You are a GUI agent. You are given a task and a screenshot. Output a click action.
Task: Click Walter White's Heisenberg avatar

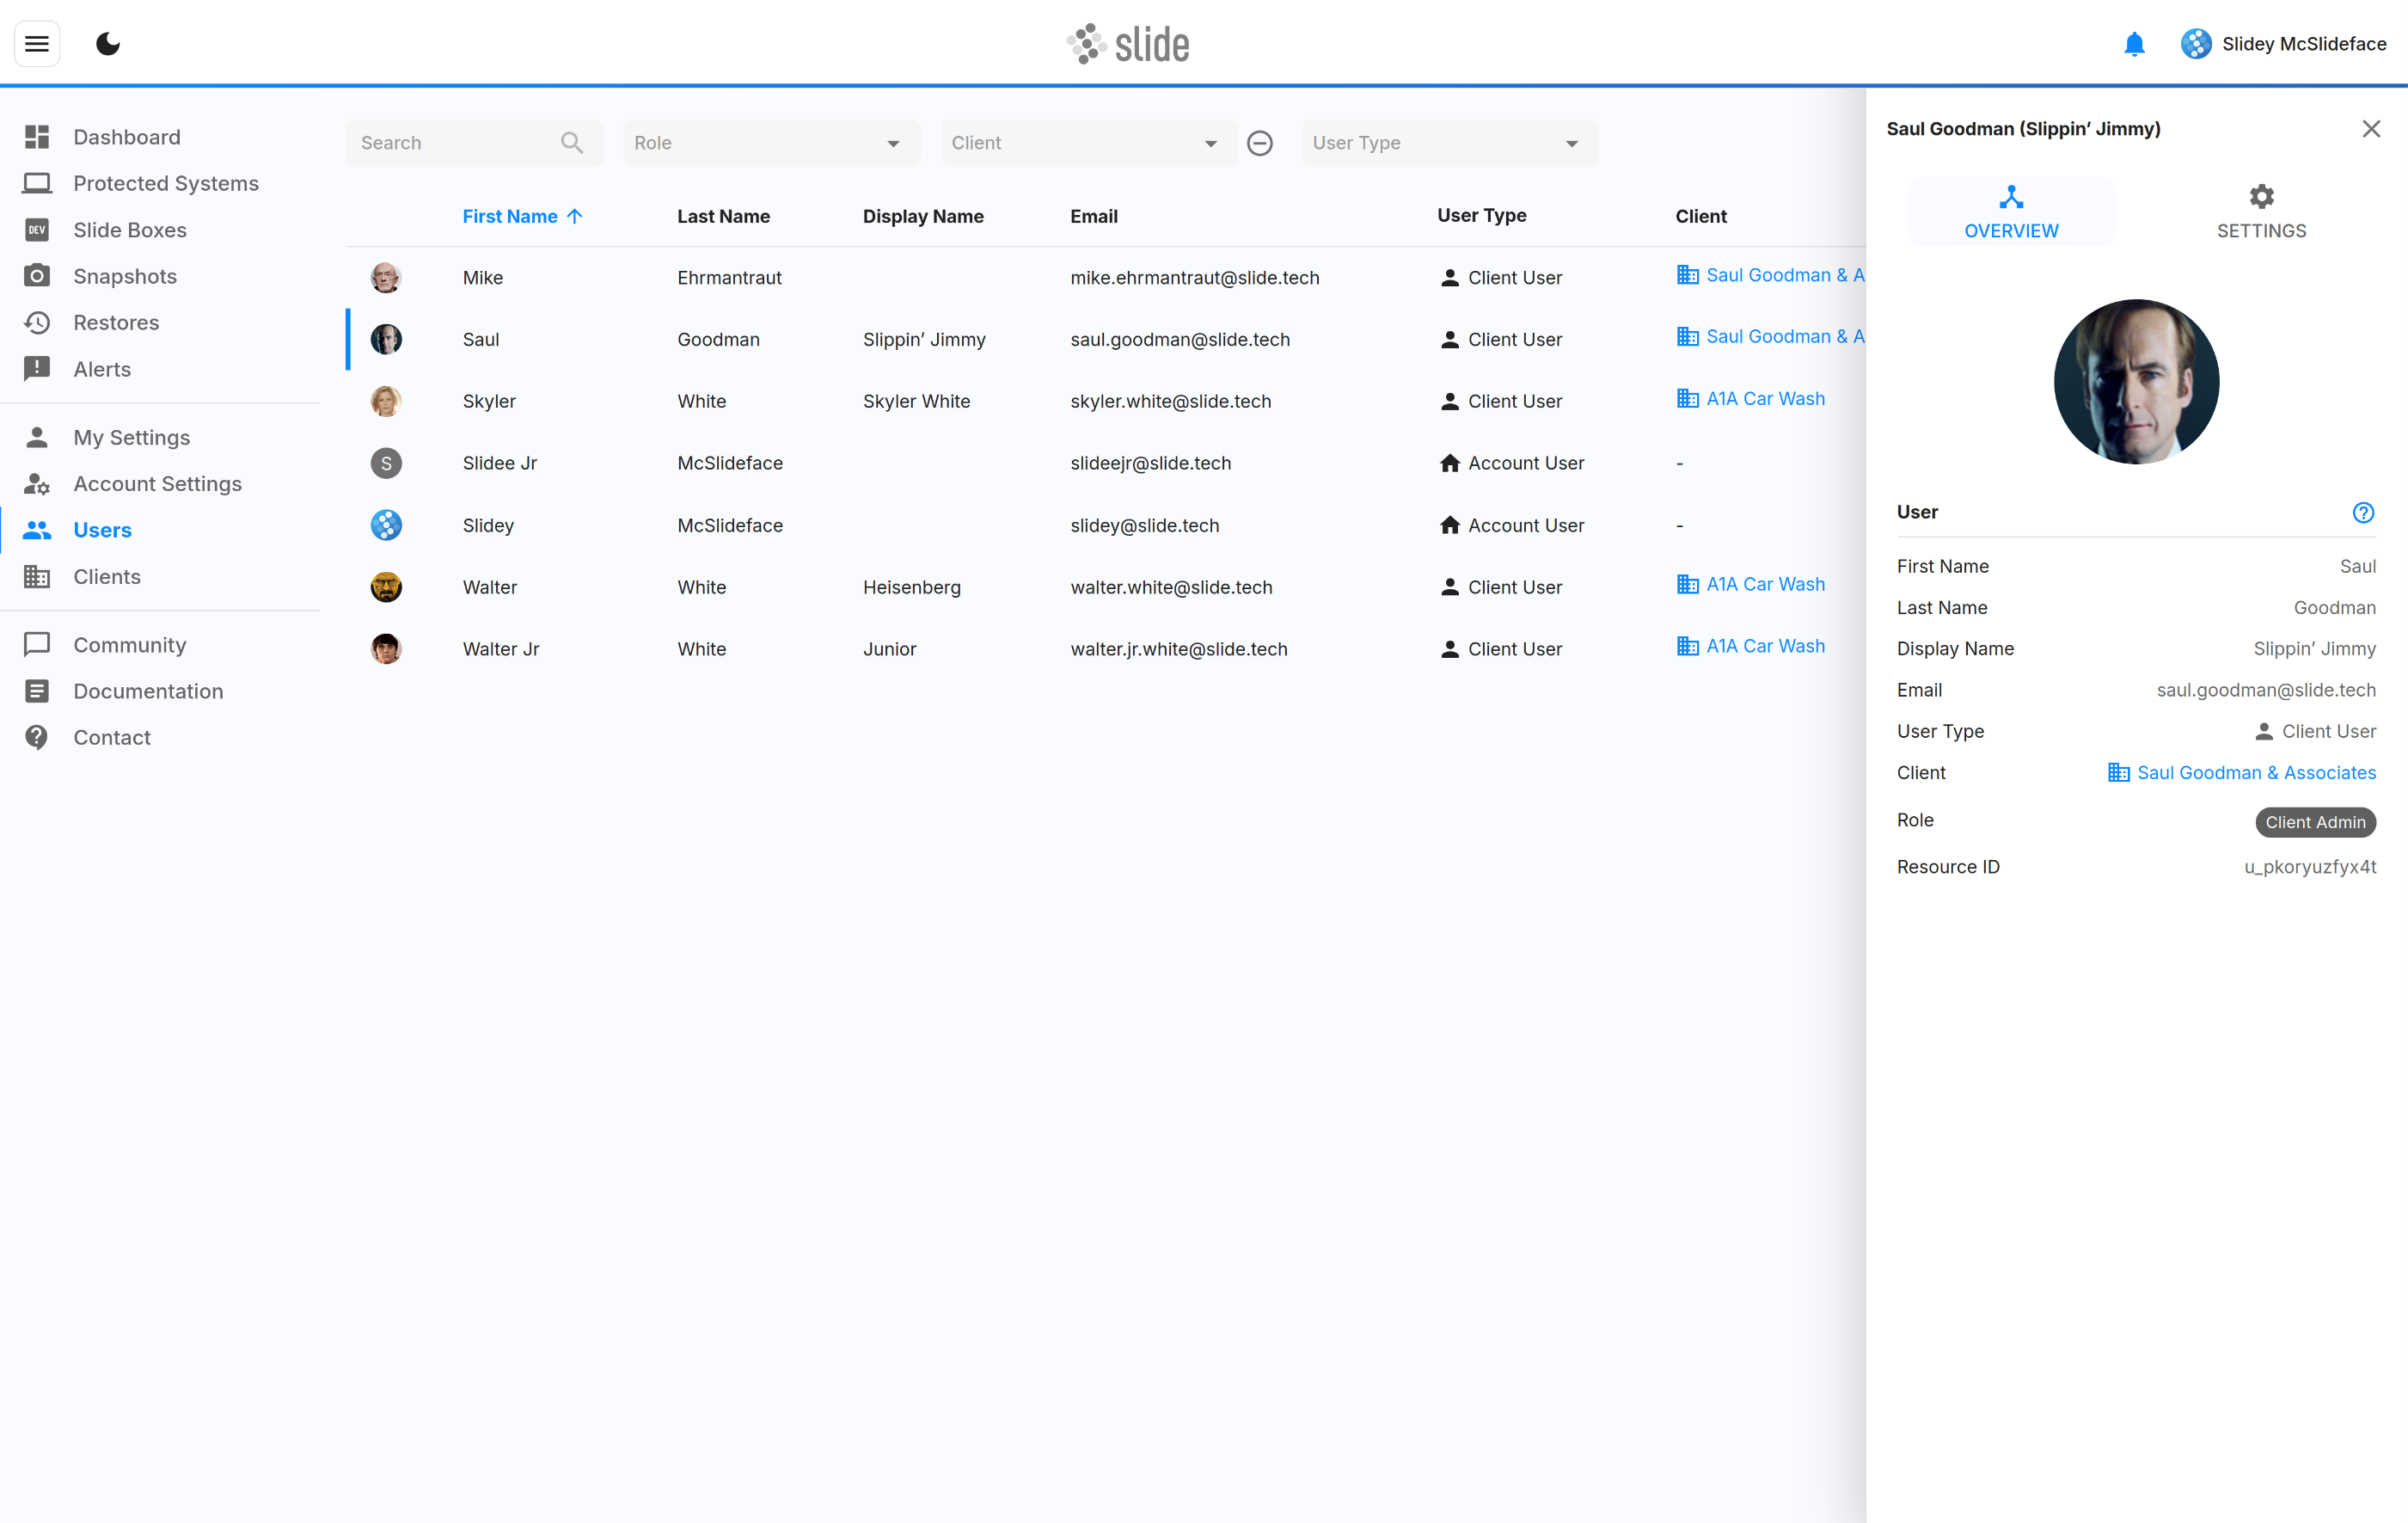(386, 587)
